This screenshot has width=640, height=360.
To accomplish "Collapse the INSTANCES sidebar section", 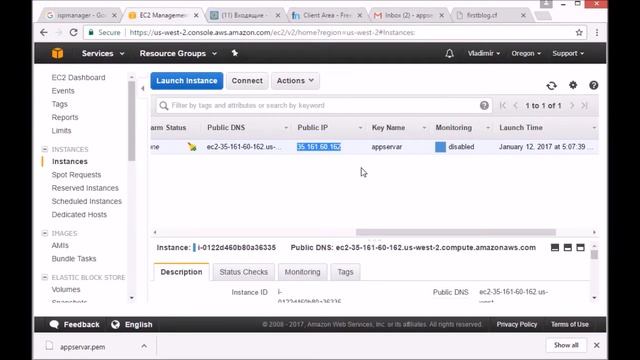I will click(x=44, y=149).
